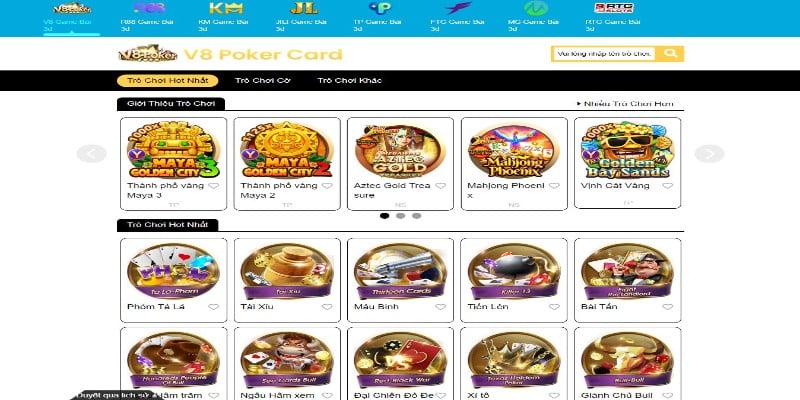Image resolution: width=800 pixels, height=400 pixels.
Task: Expand Nhiều Trò Chơi Hơn link
Action: [625, 104]
